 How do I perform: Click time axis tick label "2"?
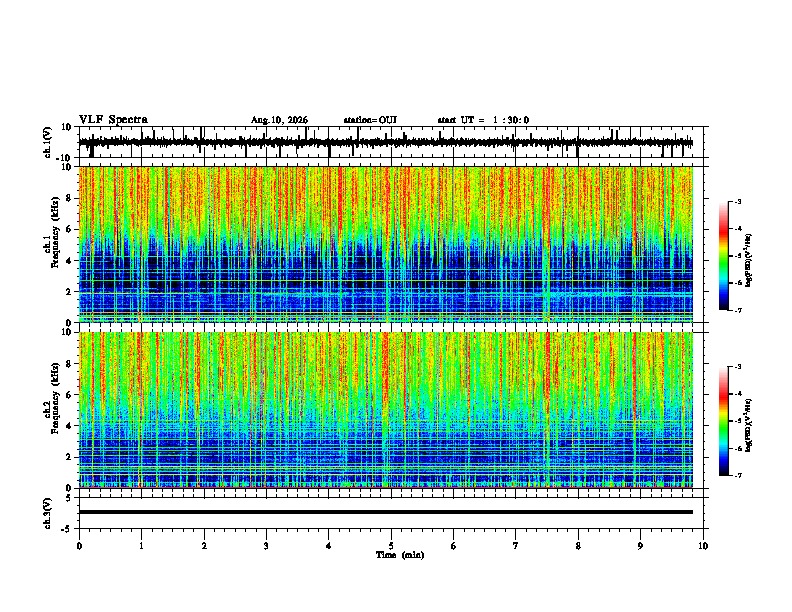coord(204,546)
